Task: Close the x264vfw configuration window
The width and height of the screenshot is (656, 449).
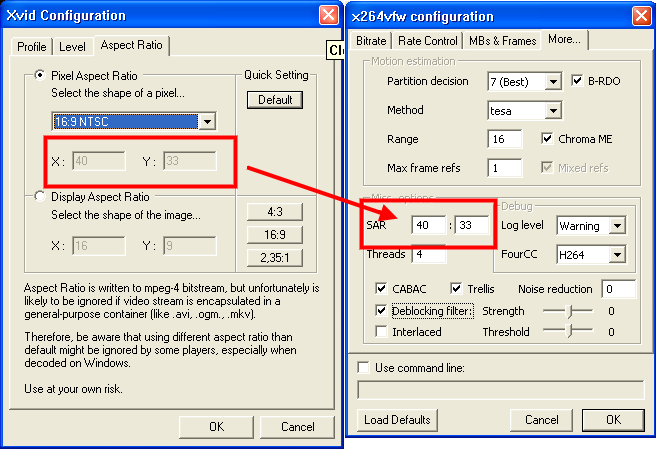Action: pyautogui.click(x=641, y=16)
